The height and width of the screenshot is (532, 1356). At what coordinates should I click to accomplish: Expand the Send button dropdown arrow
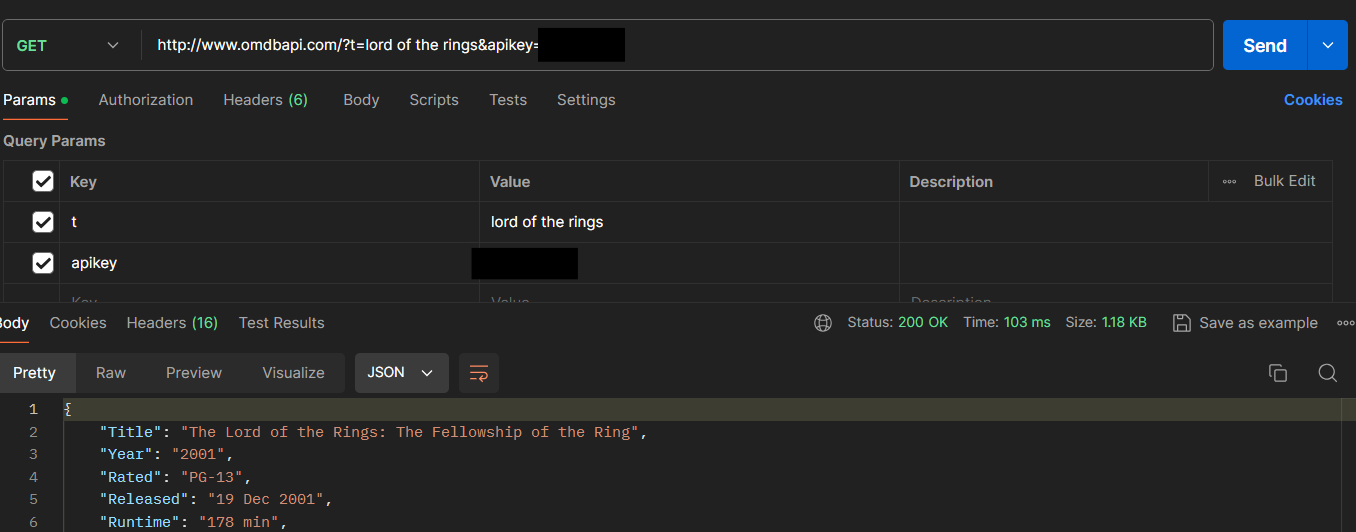pos(1328,45)
